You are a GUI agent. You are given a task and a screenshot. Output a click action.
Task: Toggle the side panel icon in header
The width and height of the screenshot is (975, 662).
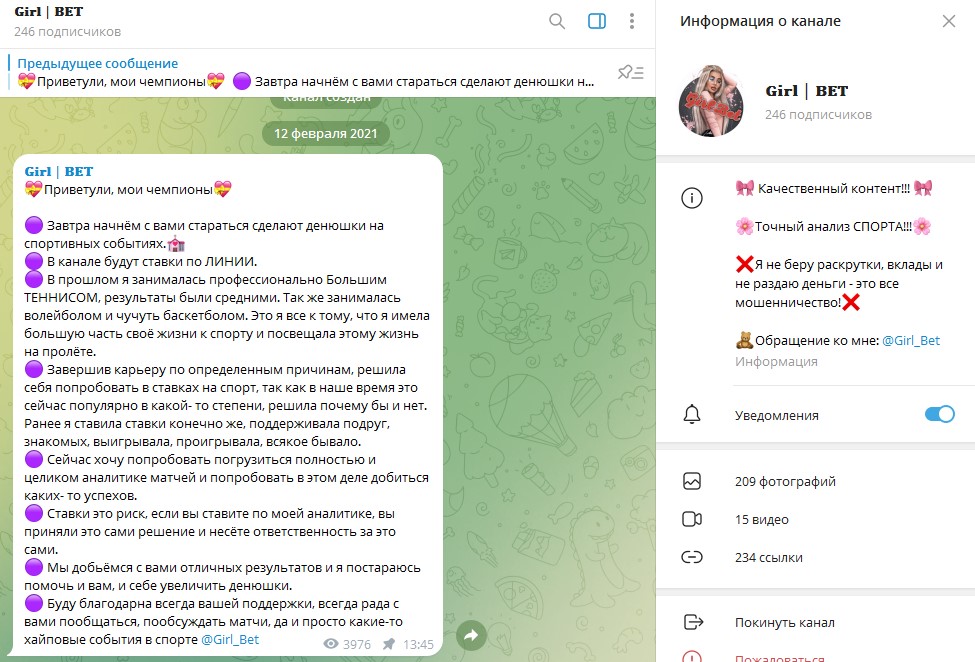[597, 21]
